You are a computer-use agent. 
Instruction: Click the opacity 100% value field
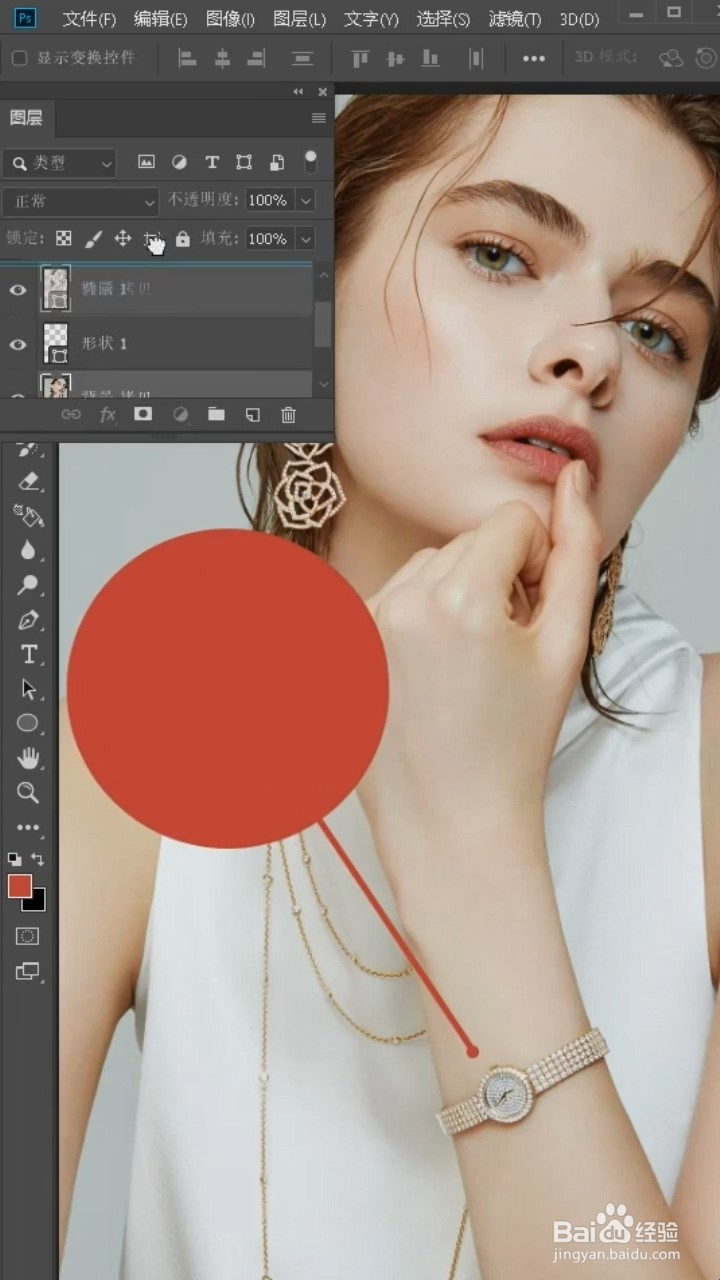click(268, 201)
